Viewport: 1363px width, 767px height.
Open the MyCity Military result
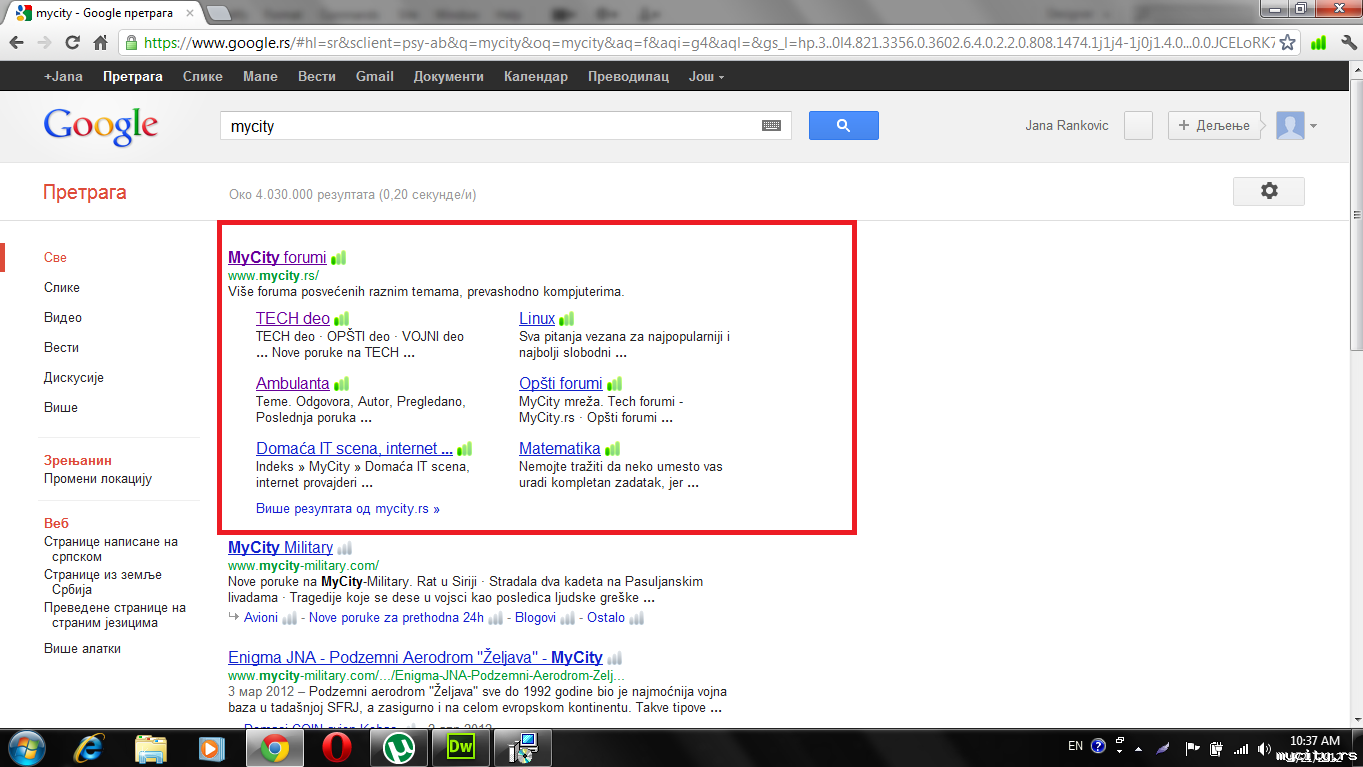tap(280, 548)
